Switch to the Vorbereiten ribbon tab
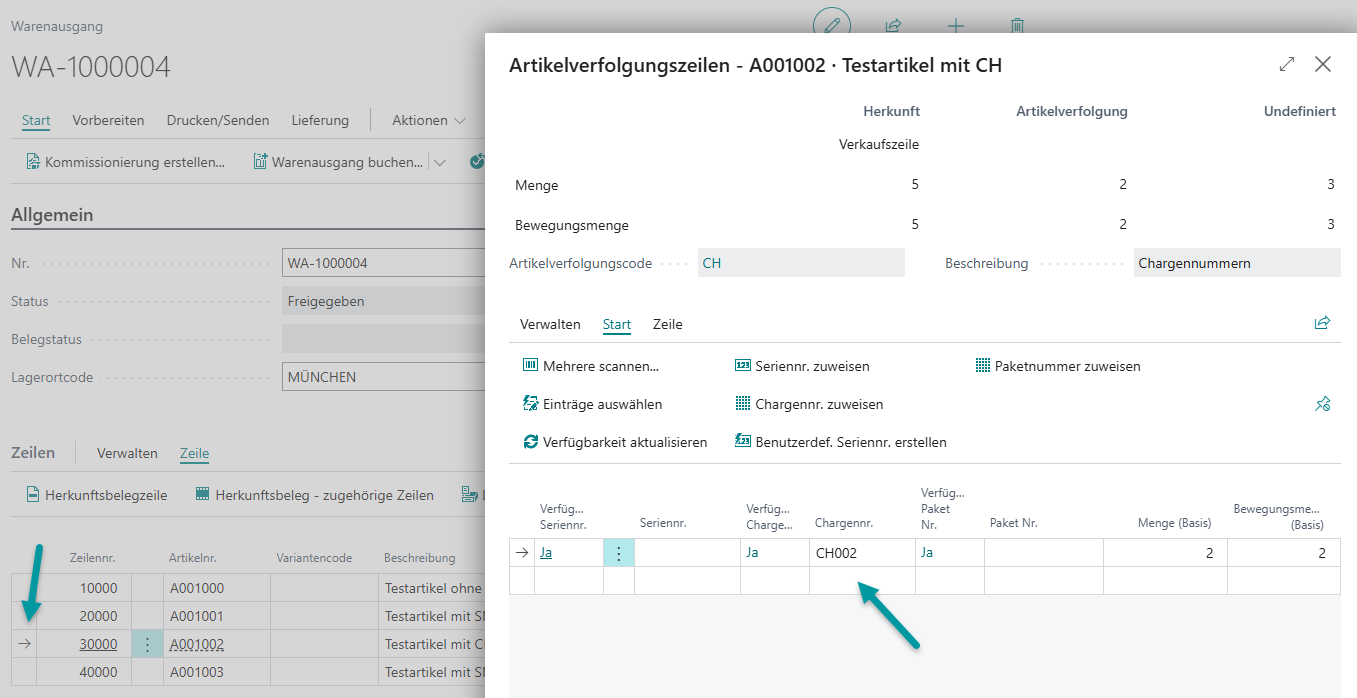The width and height of the screenshot is (1357, 698). [108, 119]
